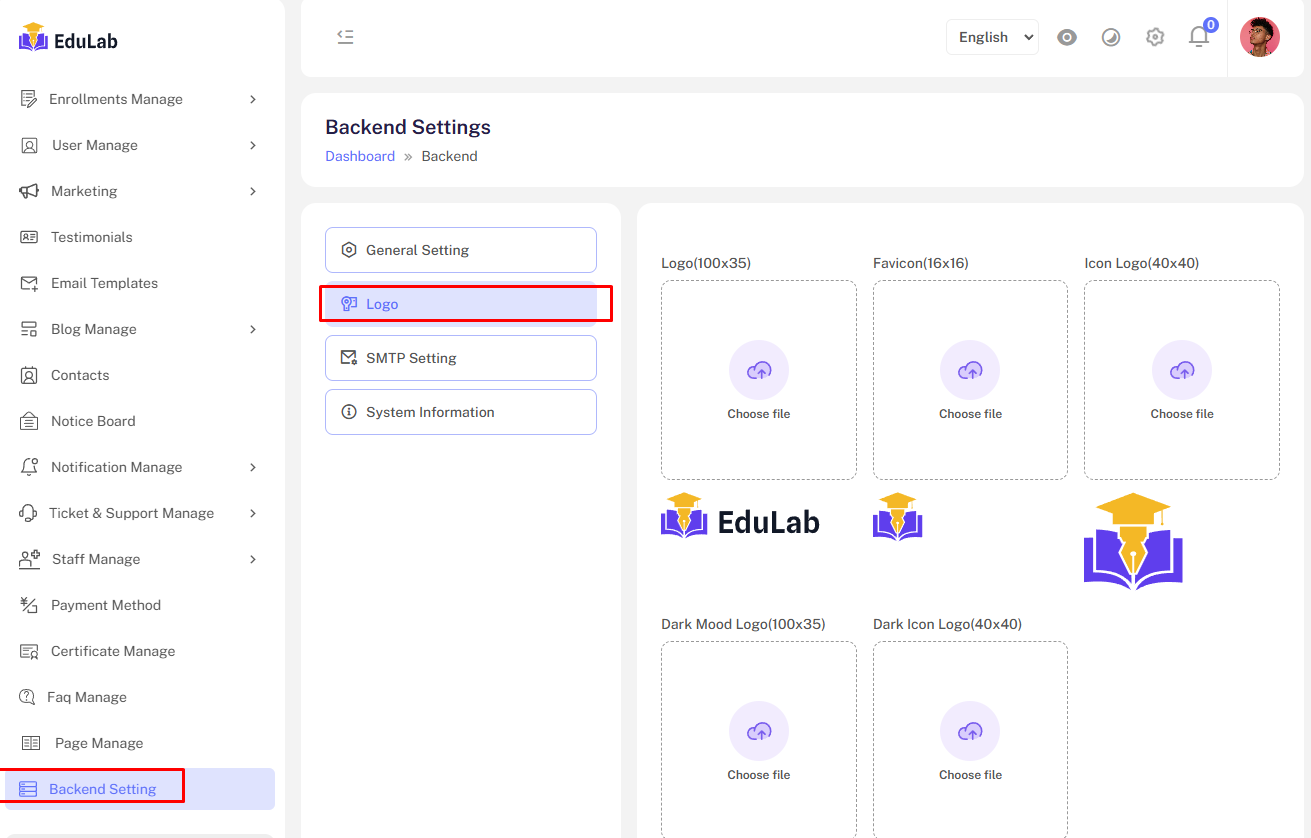Click the eye icon in top bar
Screen dimensions: 1311x838
point(1067,37)
